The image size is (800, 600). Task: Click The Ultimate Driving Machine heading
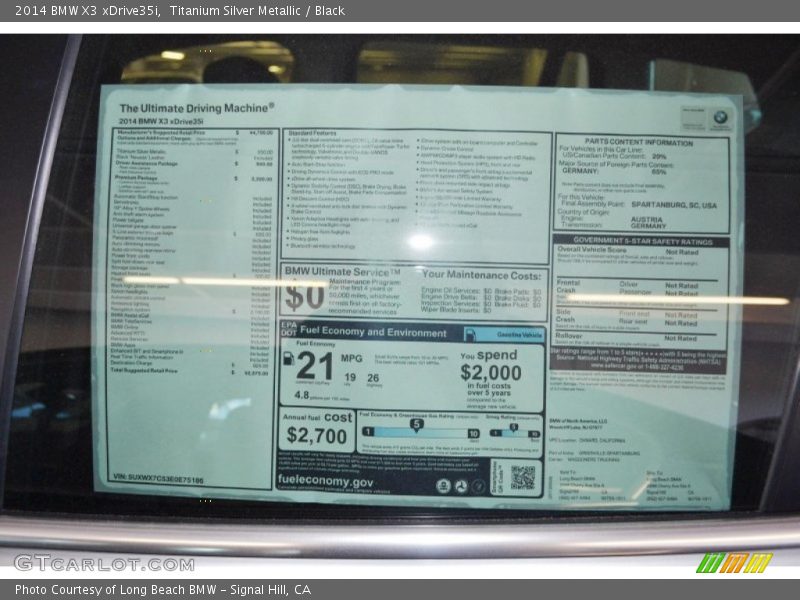(x=197, y=107)
